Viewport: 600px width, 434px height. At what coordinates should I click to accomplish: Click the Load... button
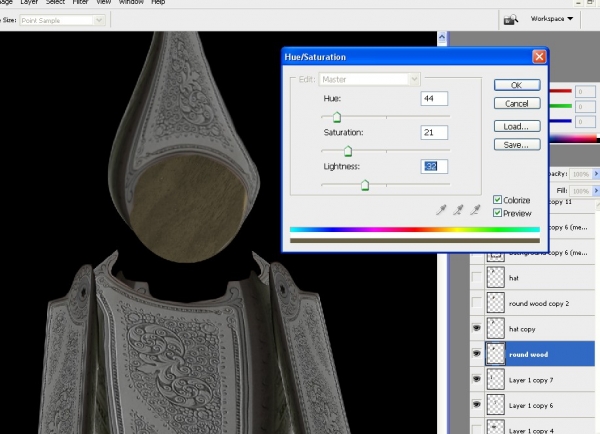click(517, 126)
